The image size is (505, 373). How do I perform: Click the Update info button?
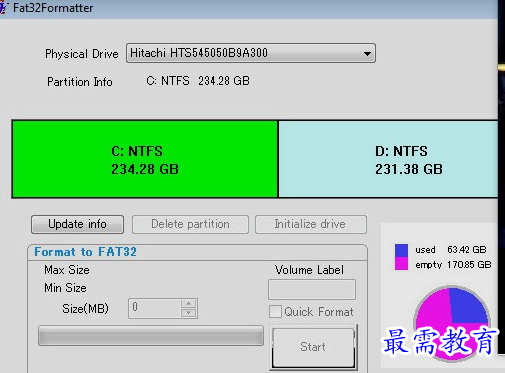pos(77,224)
